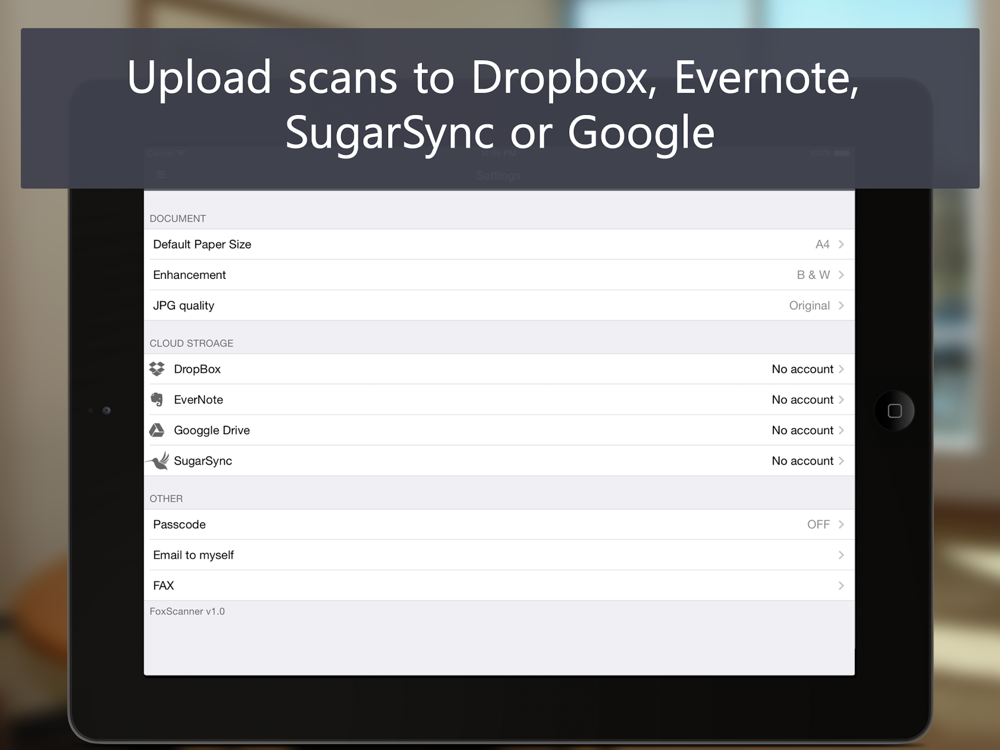Expand chevron in the SugarSync row
Image resolution: width=1000 pixels, height=750 pixels.
point(841,460)
